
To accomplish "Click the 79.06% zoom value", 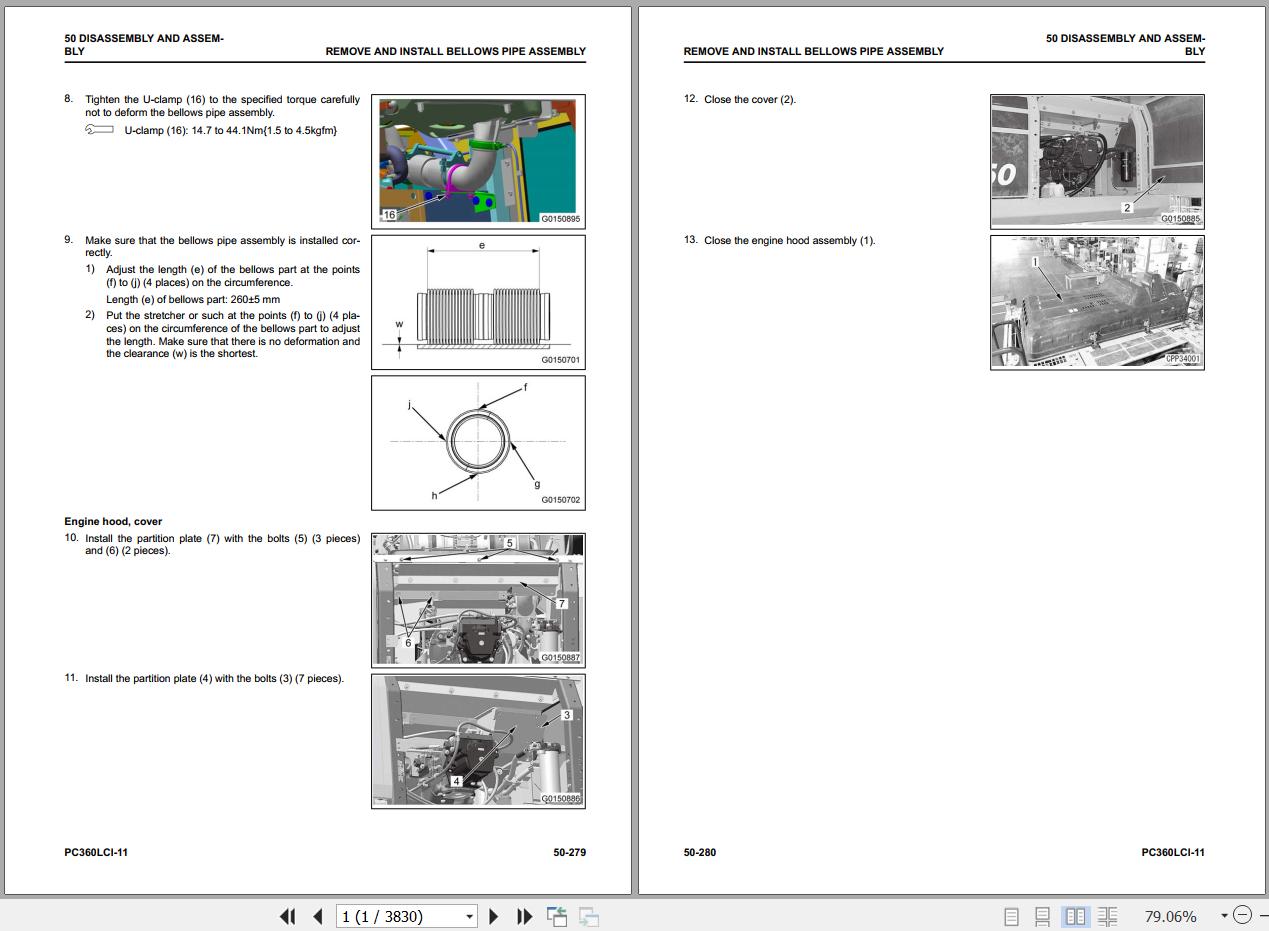I will [x=1170, y=916].
